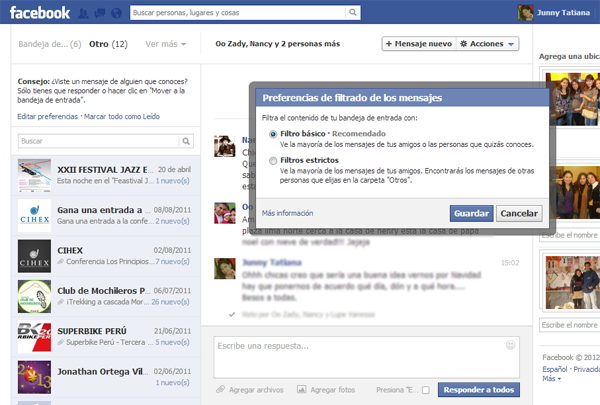Click the emoticon smiley icon in reply box

[x=510, y=345]
